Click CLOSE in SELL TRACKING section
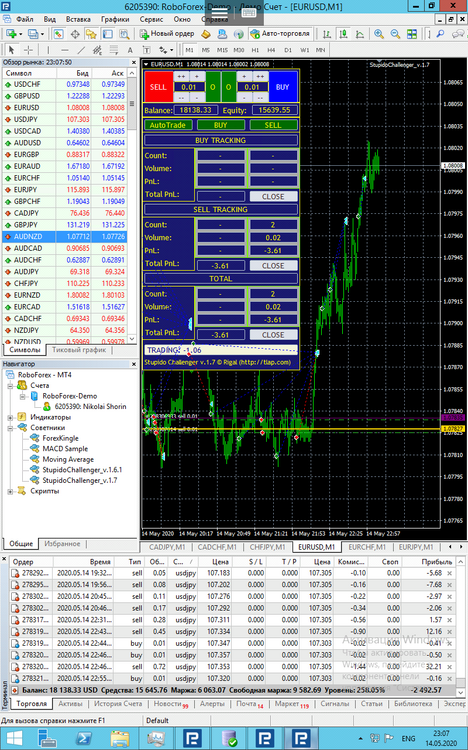 273,266
